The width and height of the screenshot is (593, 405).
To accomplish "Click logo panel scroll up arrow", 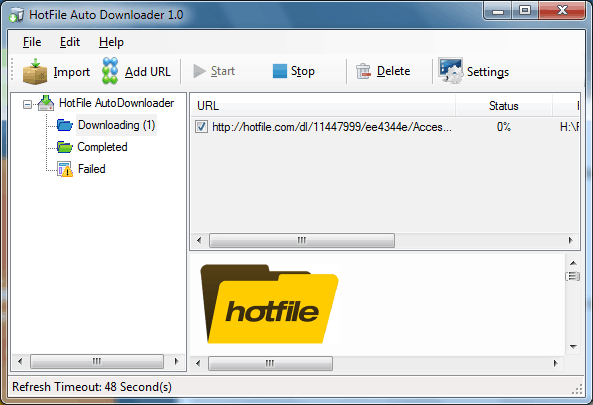I will 573,263.
